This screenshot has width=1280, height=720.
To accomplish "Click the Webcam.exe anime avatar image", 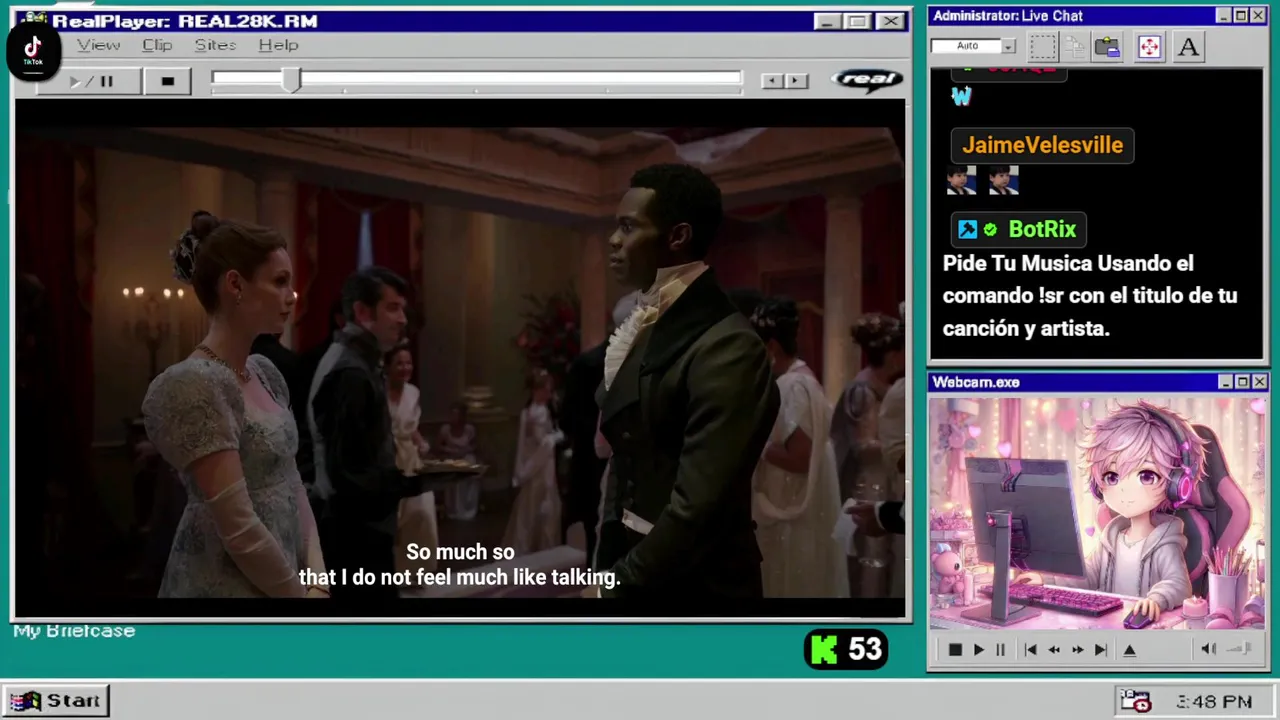I will click(1097, 514).
